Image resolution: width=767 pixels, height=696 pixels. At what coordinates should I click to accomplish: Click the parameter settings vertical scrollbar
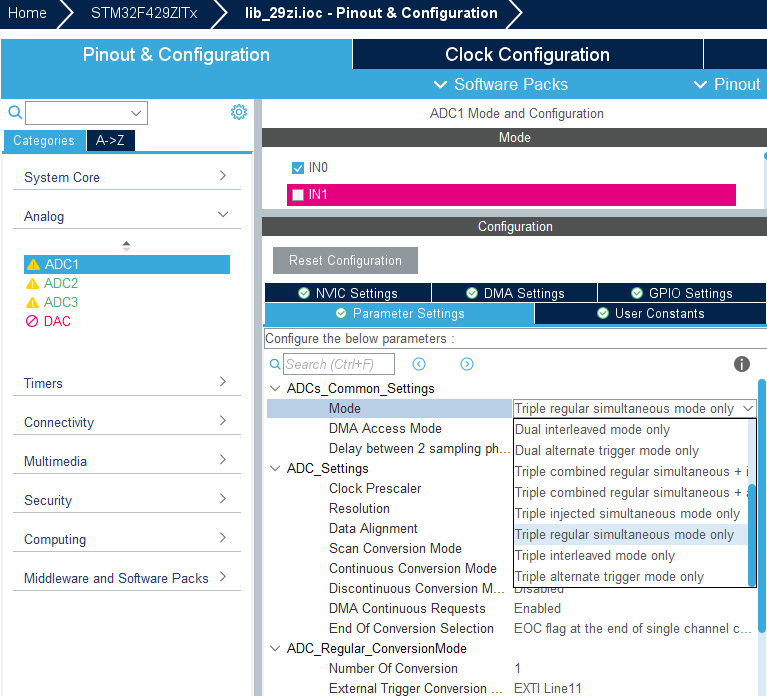pos(762,506)
